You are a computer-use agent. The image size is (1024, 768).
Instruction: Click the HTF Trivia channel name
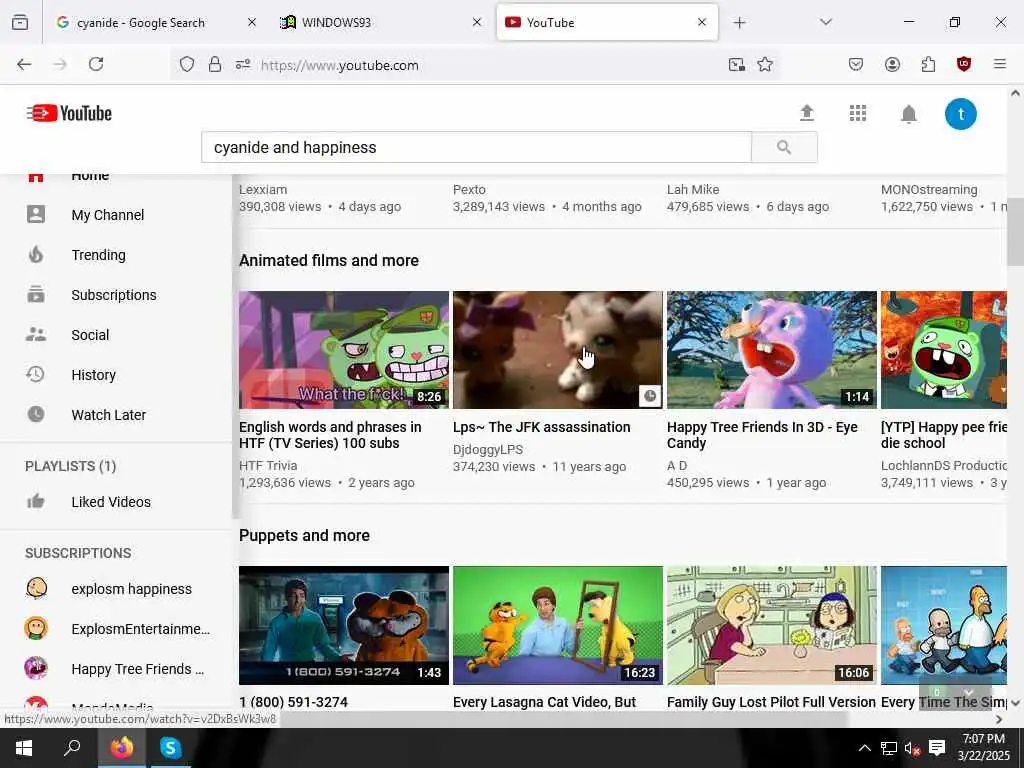[268, 466]
